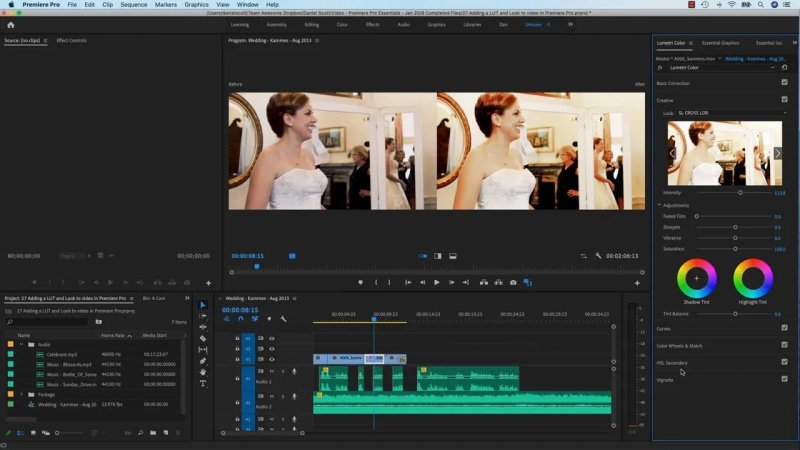Screen dimensions: 800x450
Task: Show more workspaces overflow chevron
Action: coord(570,24)
